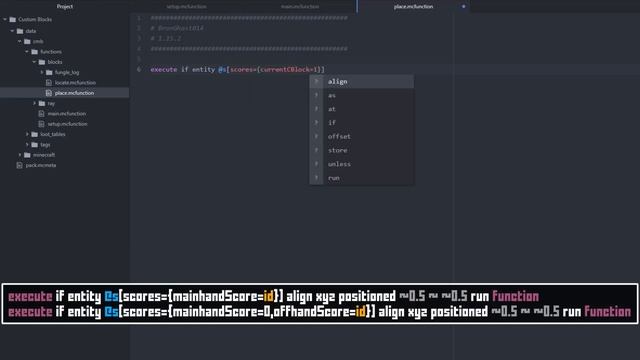Click the tags folder icon
Screen dimensions: 640x360
tap(35, 144)
